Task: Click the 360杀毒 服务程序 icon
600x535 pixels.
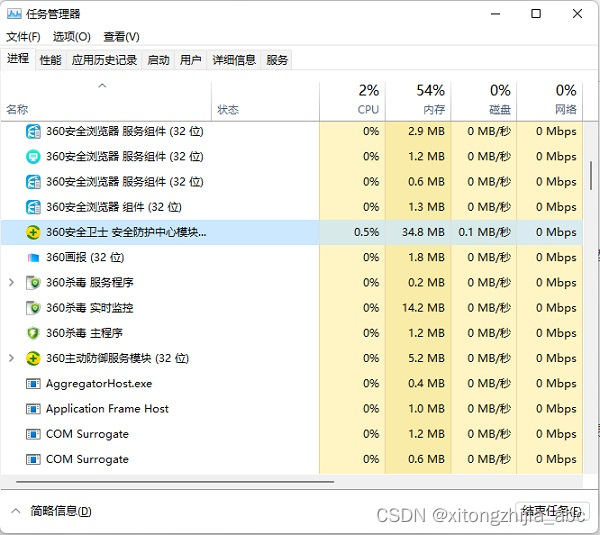Action: 33,283
